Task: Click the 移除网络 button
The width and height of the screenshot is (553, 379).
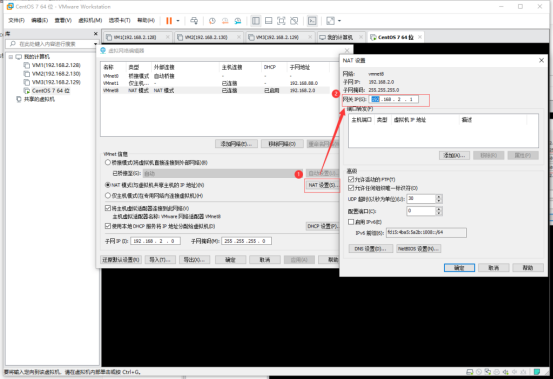Action: (x=282, y=144)
